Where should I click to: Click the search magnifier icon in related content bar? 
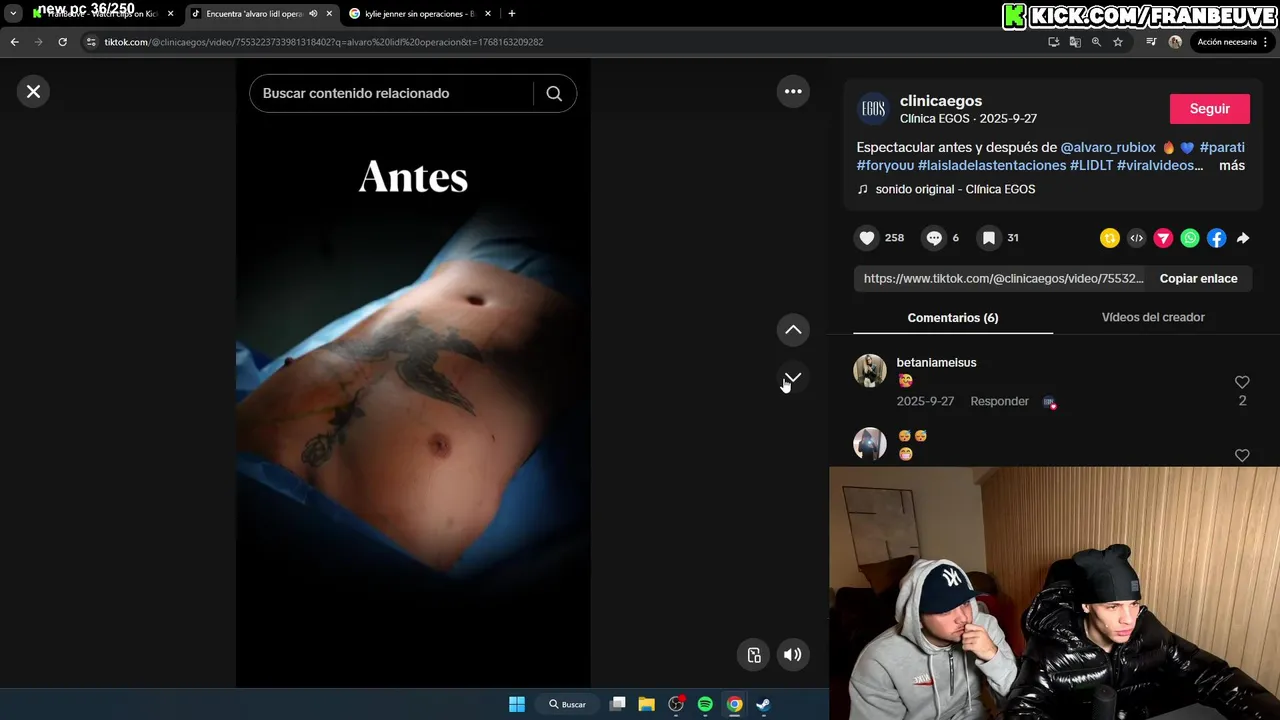(554, 93)
